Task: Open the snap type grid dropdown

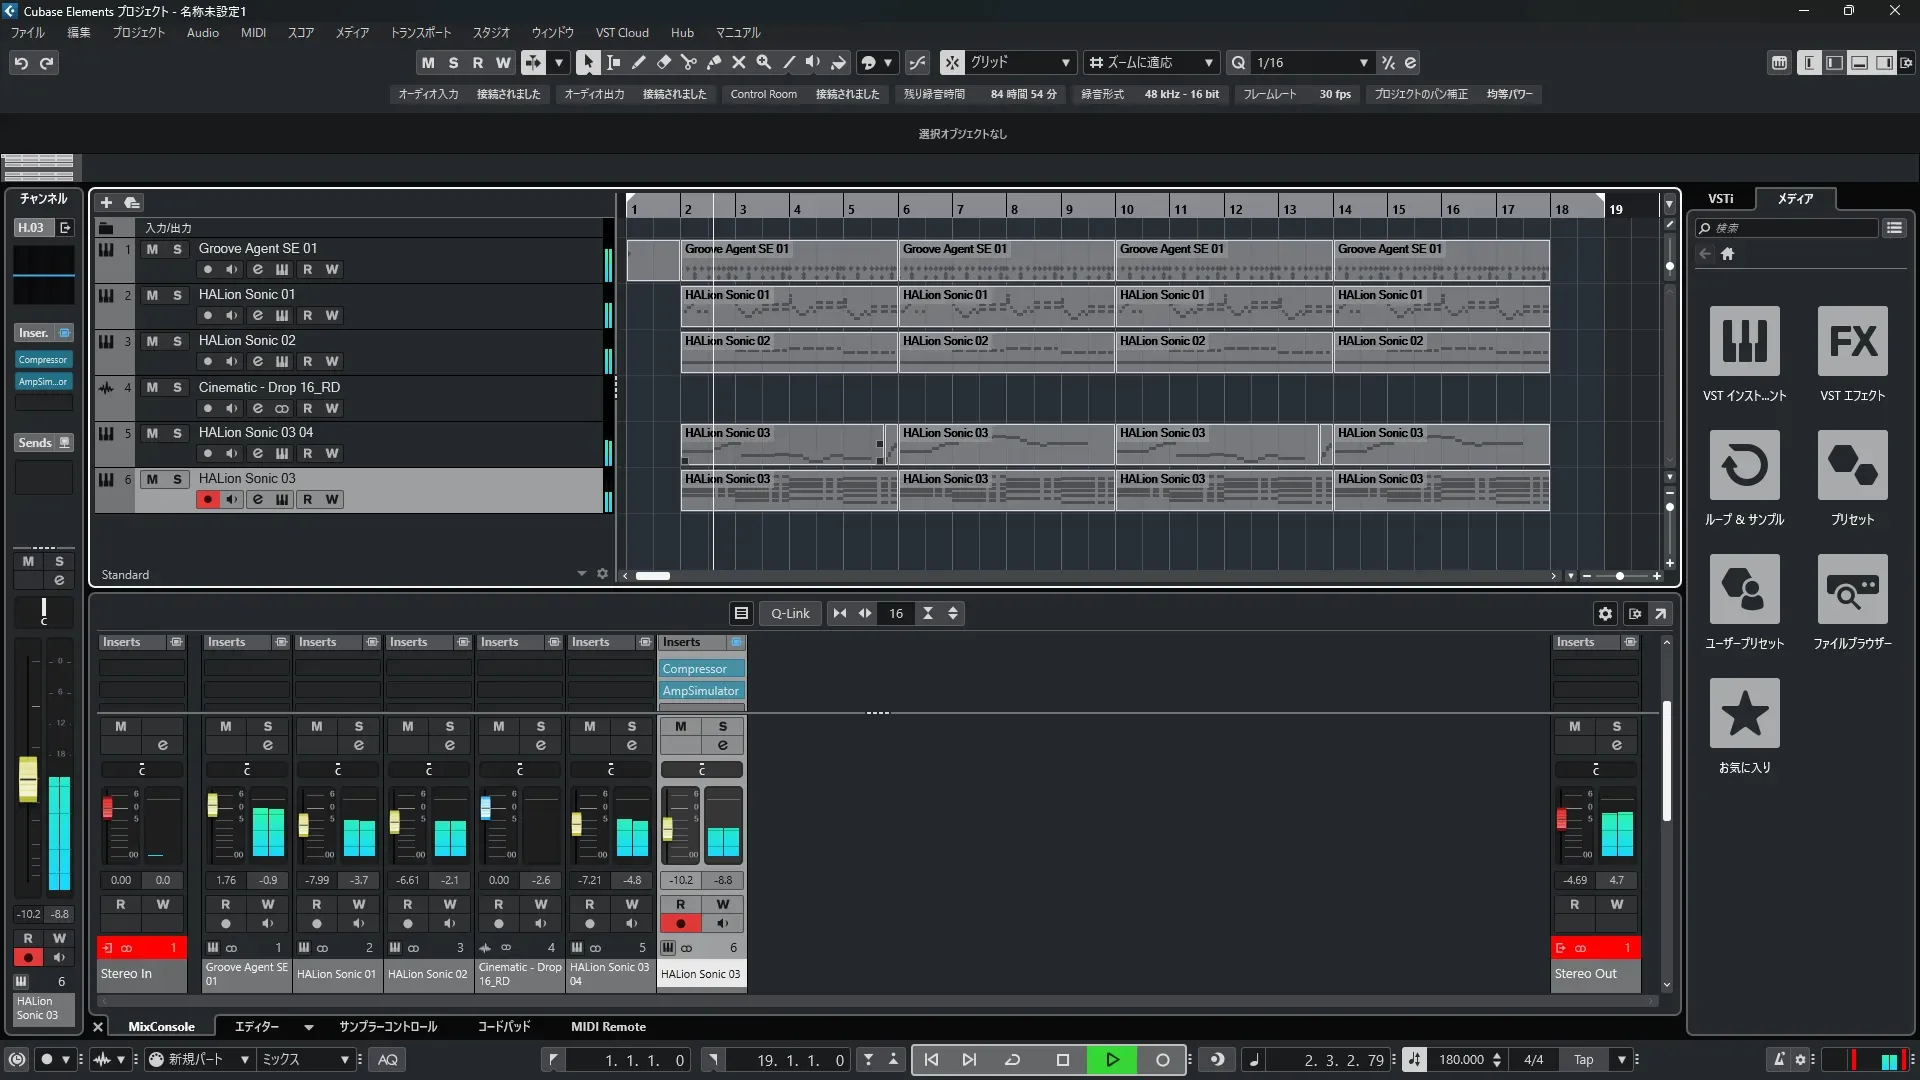Action: point(1065,62)
